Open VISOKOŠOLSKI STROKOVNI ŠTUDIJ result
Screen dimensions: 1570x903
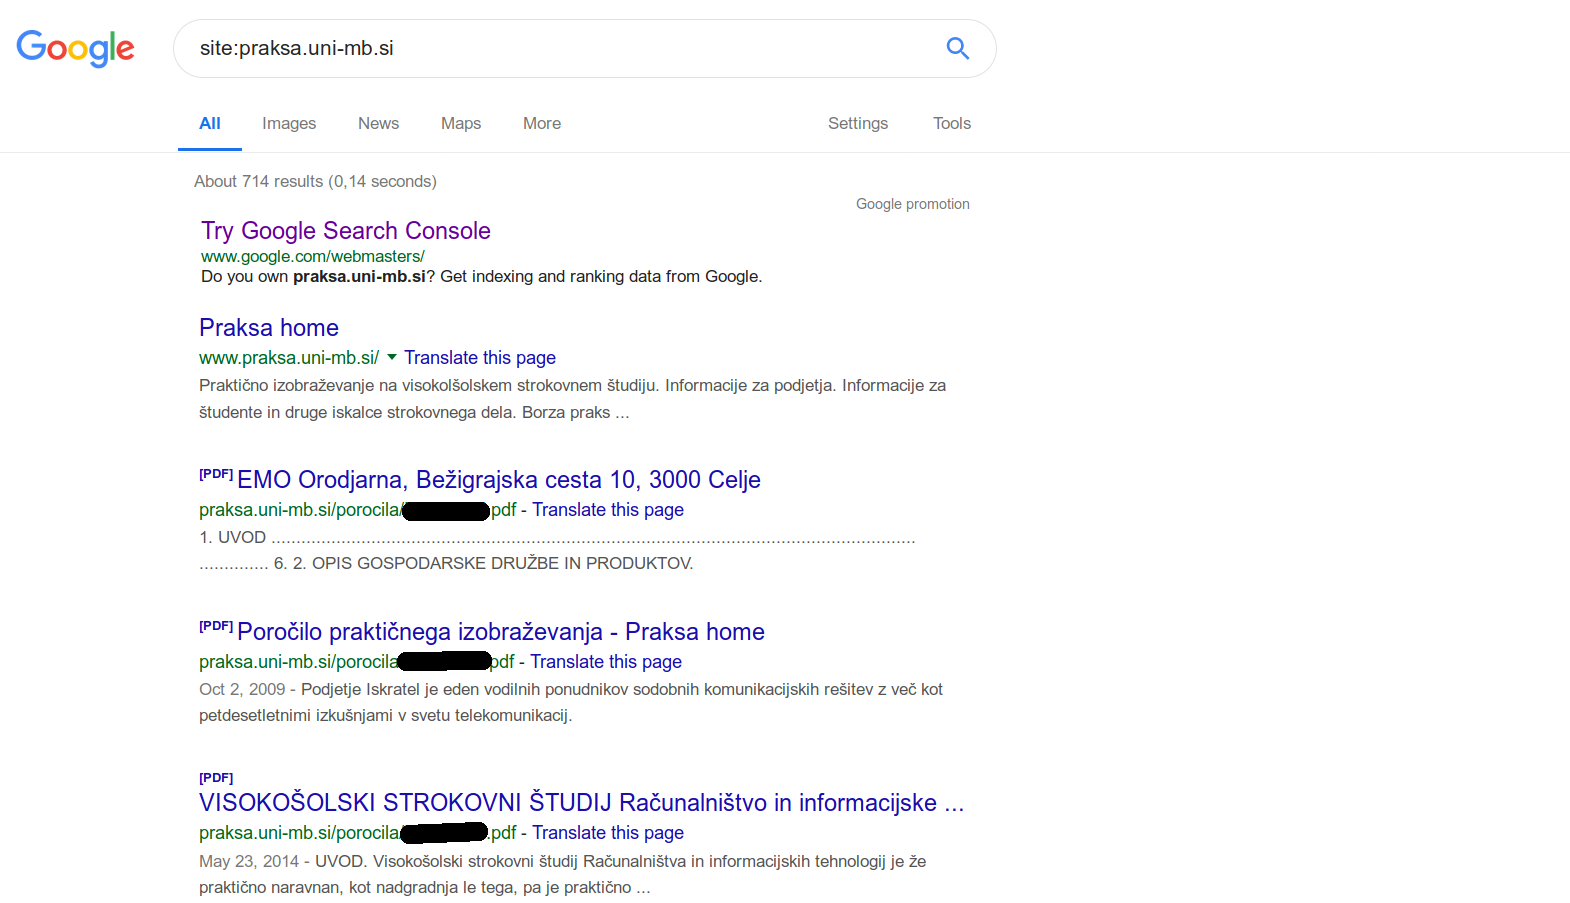[581, 803]
